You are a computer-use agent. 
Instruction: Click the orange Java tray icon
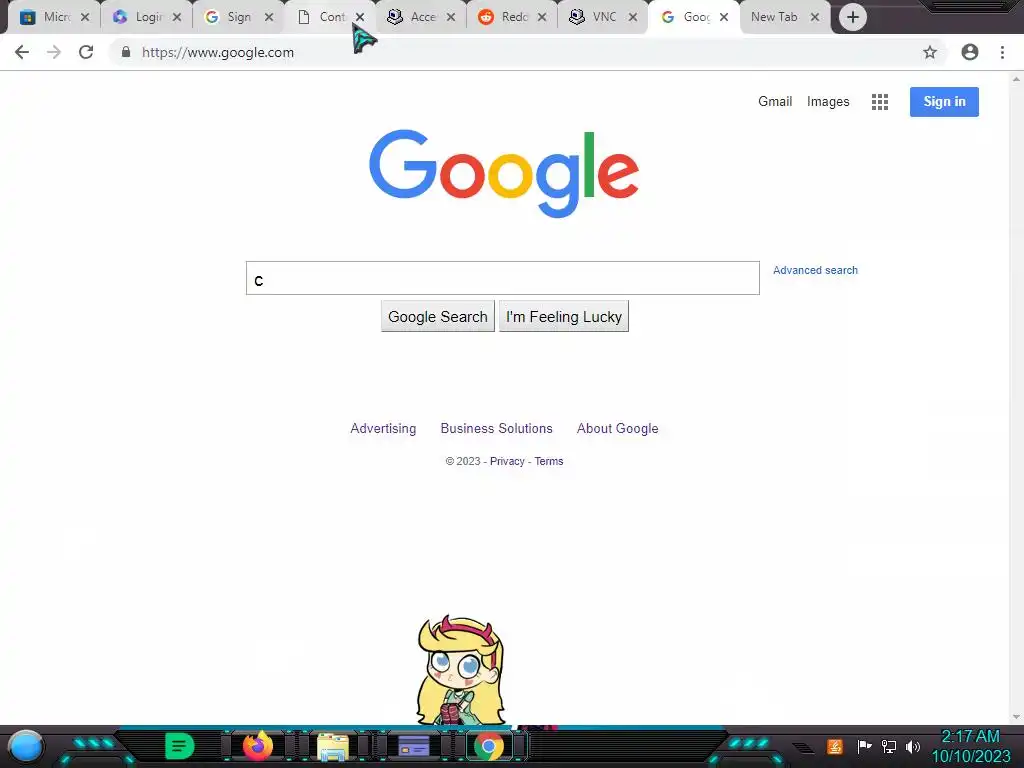[x=835, y=746]
